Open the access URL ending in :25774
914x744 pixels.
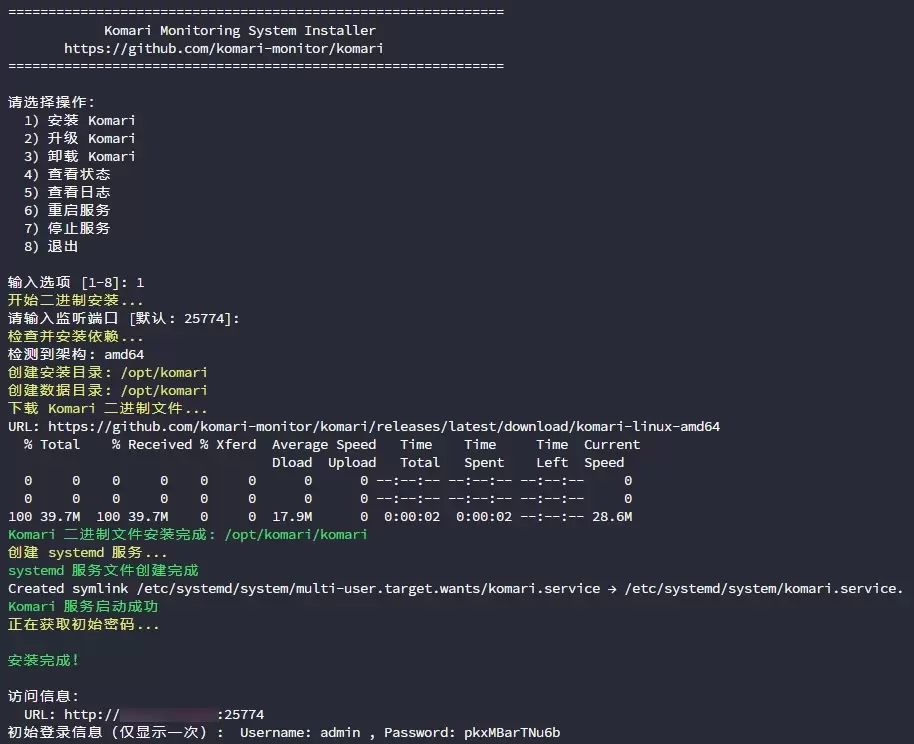coord(164,715)
